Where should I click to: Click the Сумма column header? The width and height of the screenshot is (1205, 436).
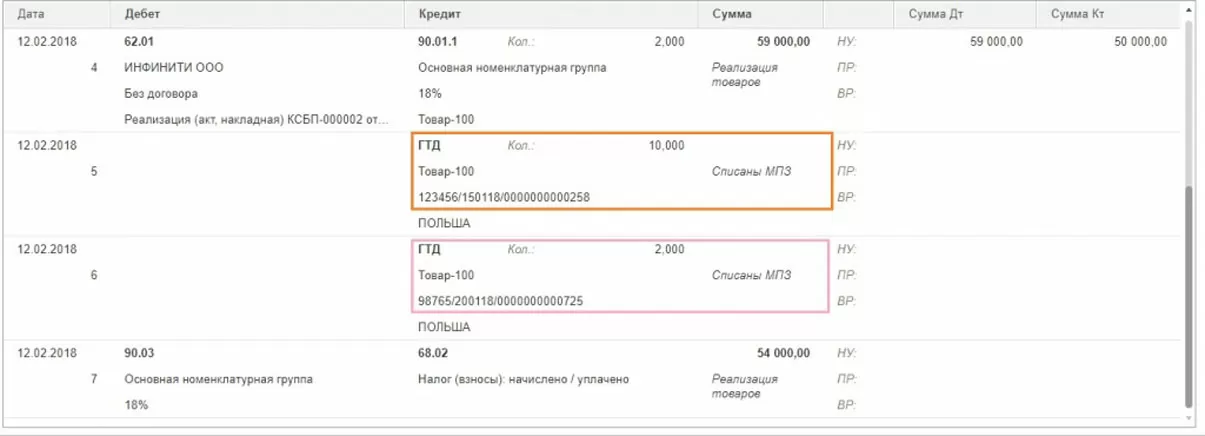tap(731, 14)
